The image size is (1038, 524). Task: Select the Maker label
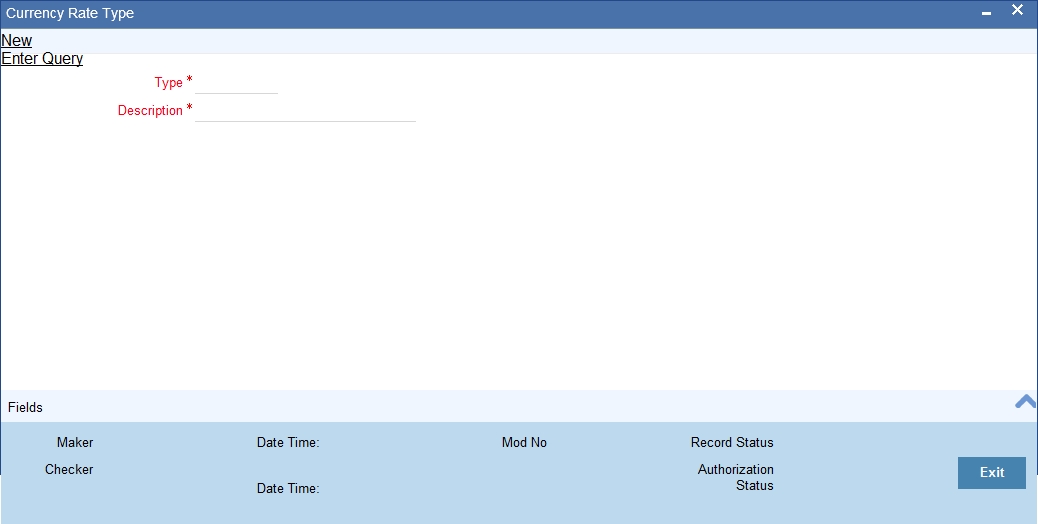(75, 443)
